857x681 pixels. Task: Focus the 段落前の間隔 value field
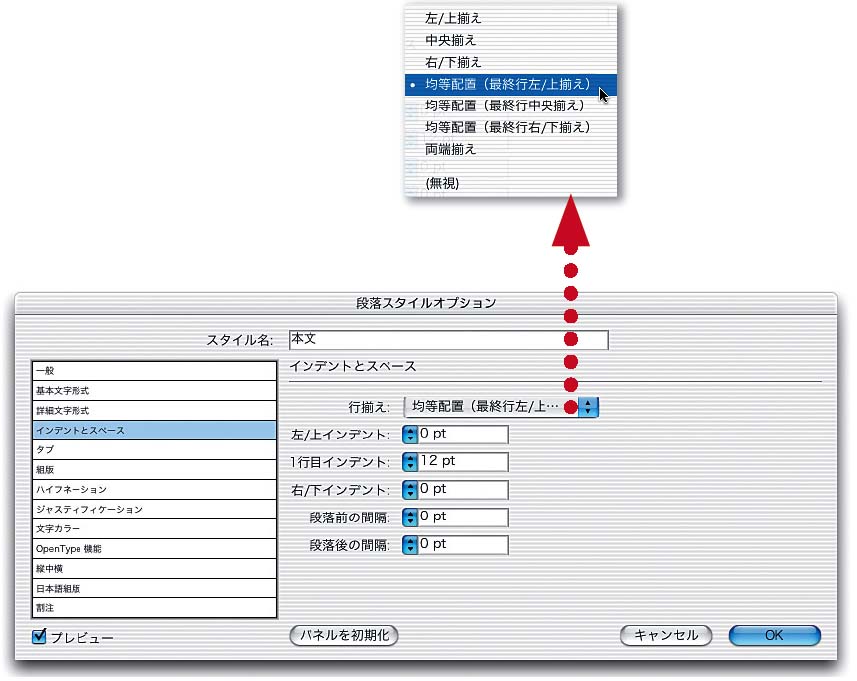pos(463,517)
